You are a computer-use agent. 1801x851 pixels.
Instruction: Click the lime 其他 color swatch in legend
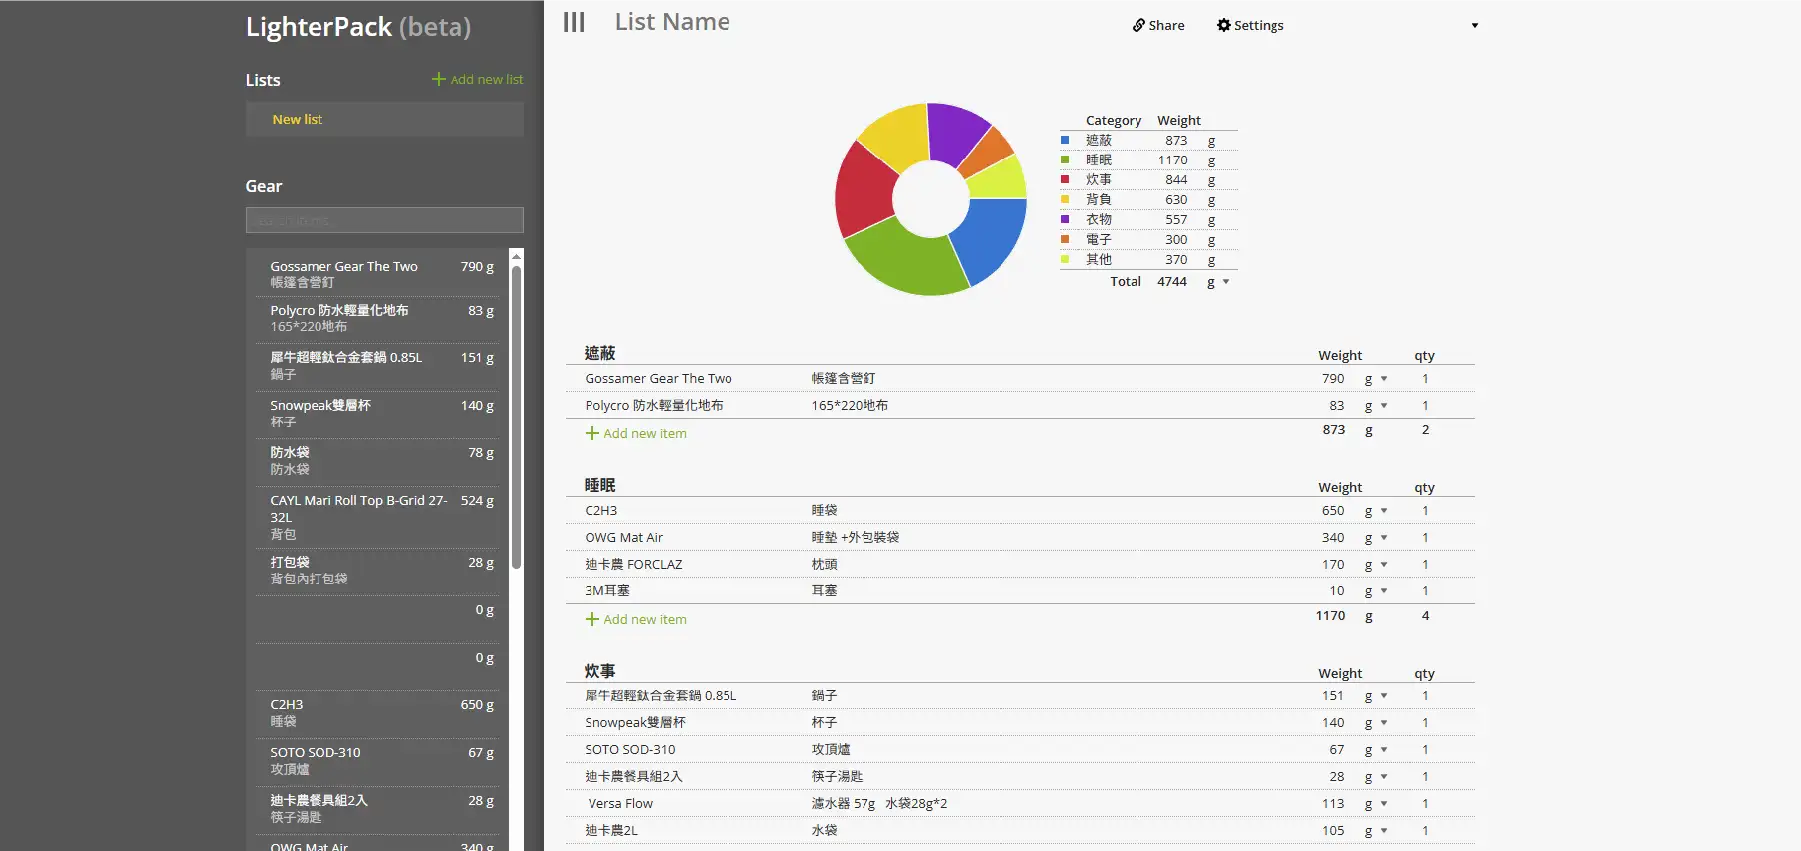point(1065,259)
